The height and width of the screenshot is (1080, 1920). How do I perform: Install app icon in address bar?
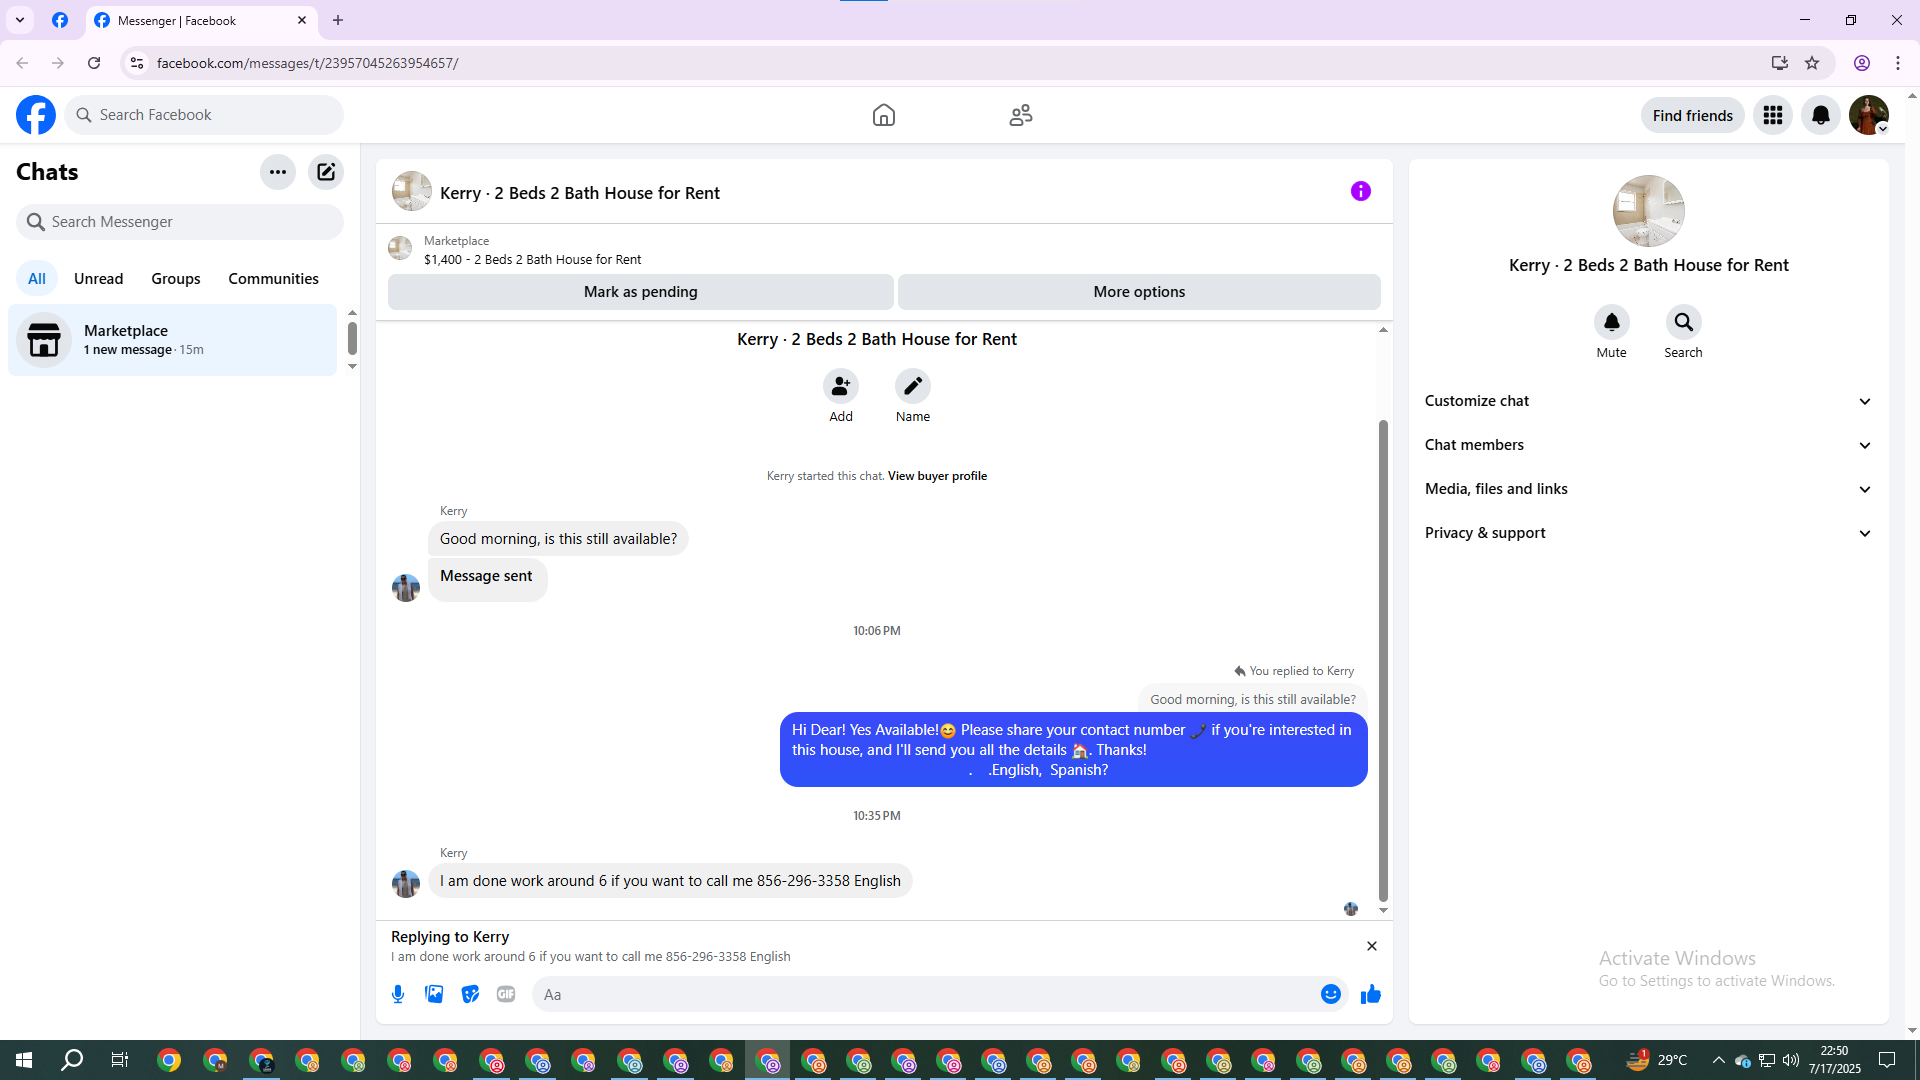1780,63
